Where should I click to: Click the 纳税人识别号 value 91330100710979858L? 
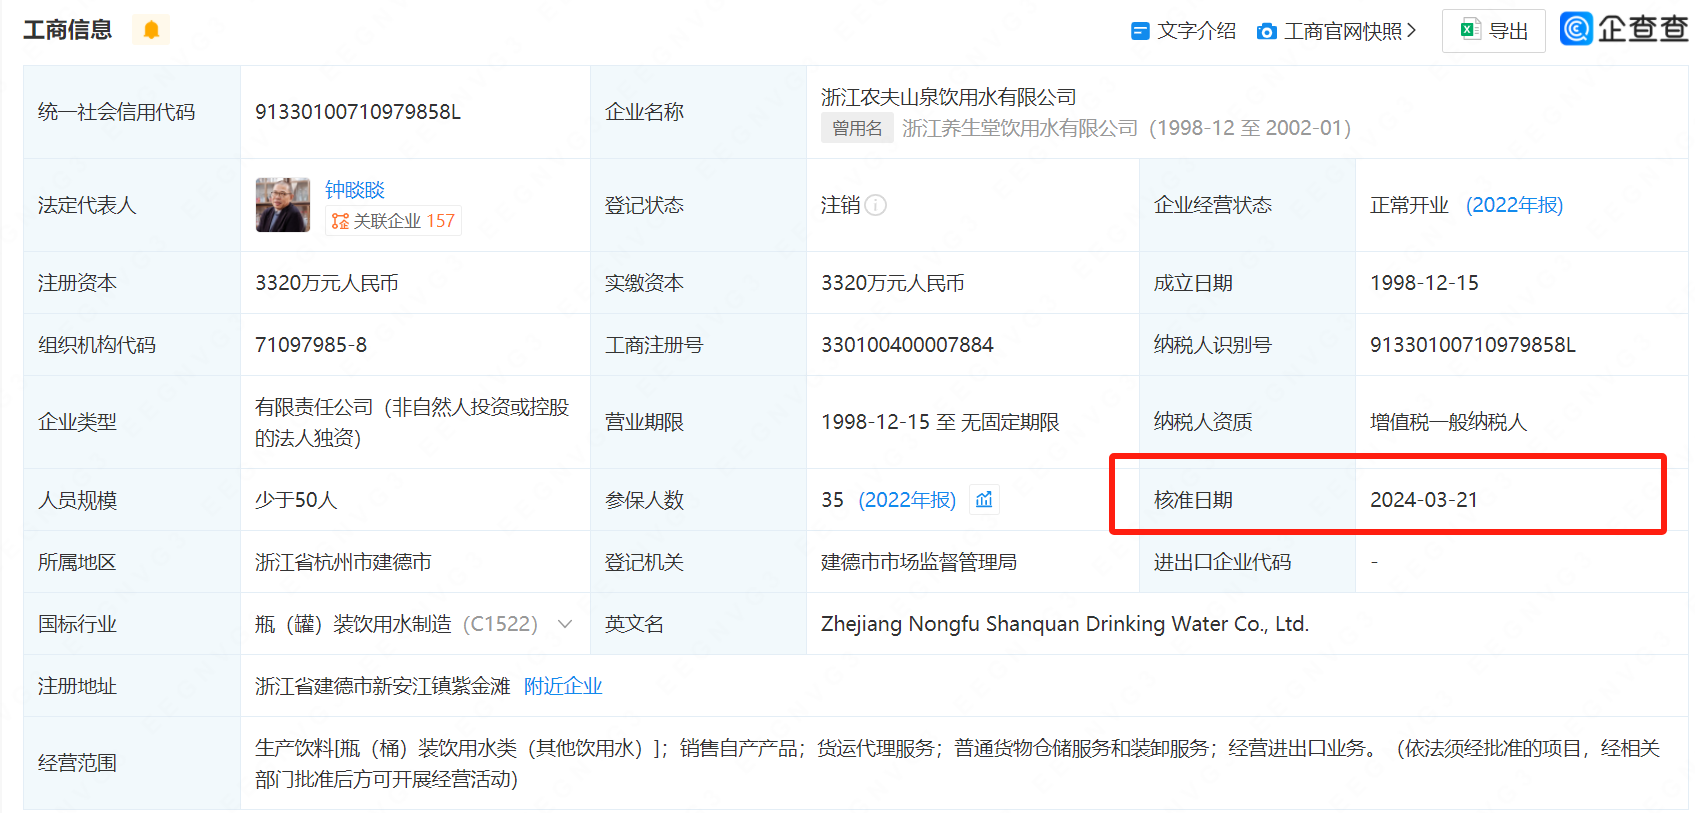(1473, 345)
